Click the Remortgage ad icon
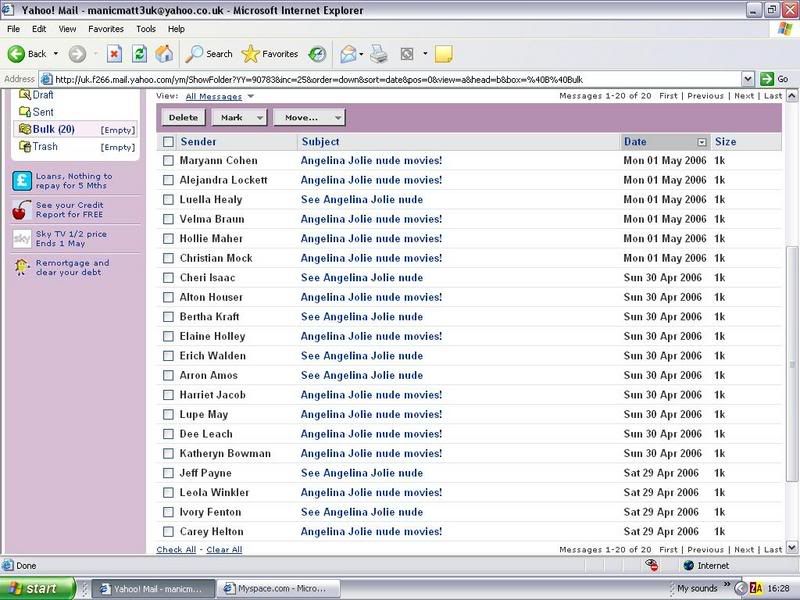800x600 pixels. click(21, 267)
